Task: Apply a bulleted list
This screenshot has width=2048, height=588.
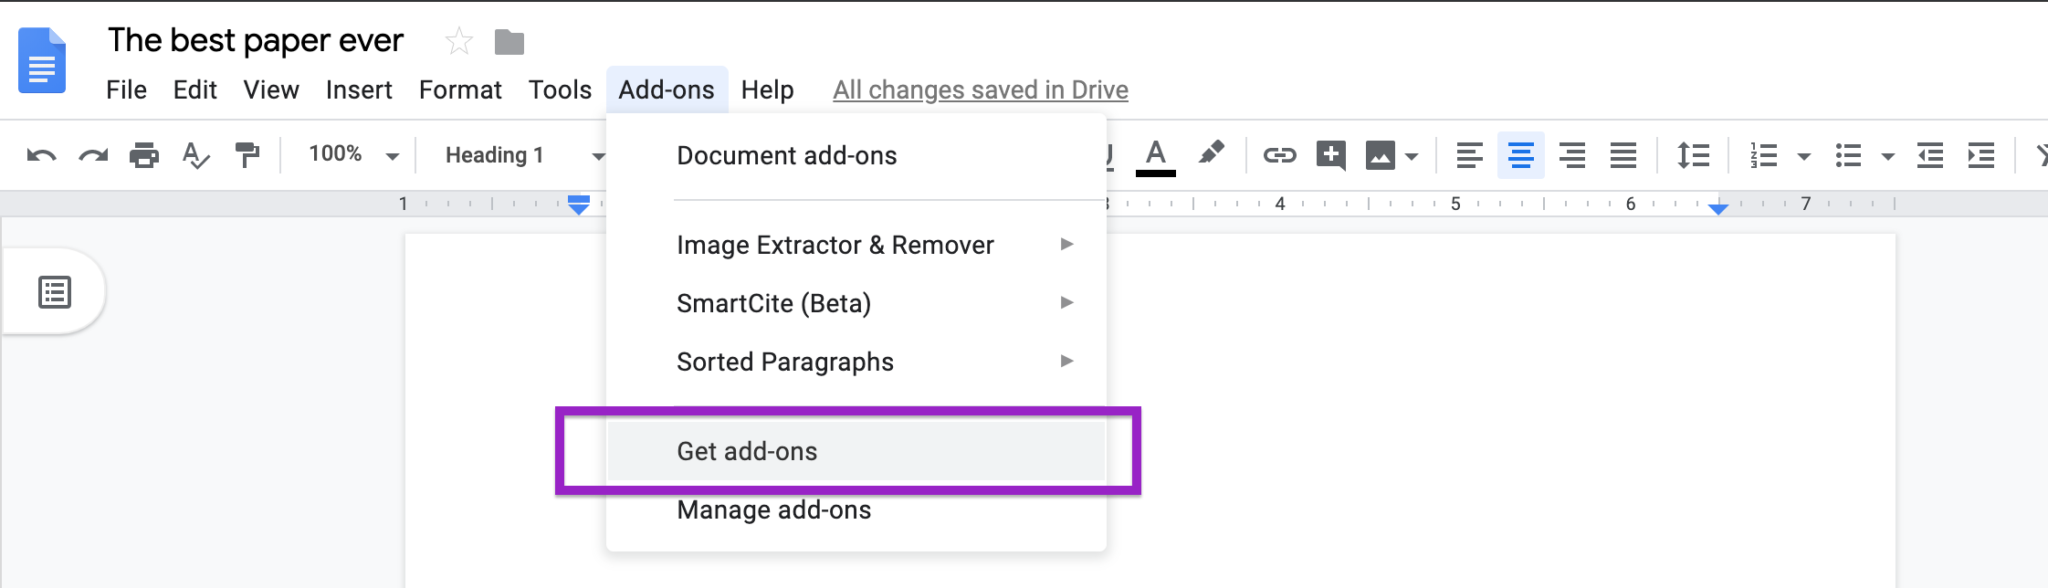Action: click(x=1848, y=155)
